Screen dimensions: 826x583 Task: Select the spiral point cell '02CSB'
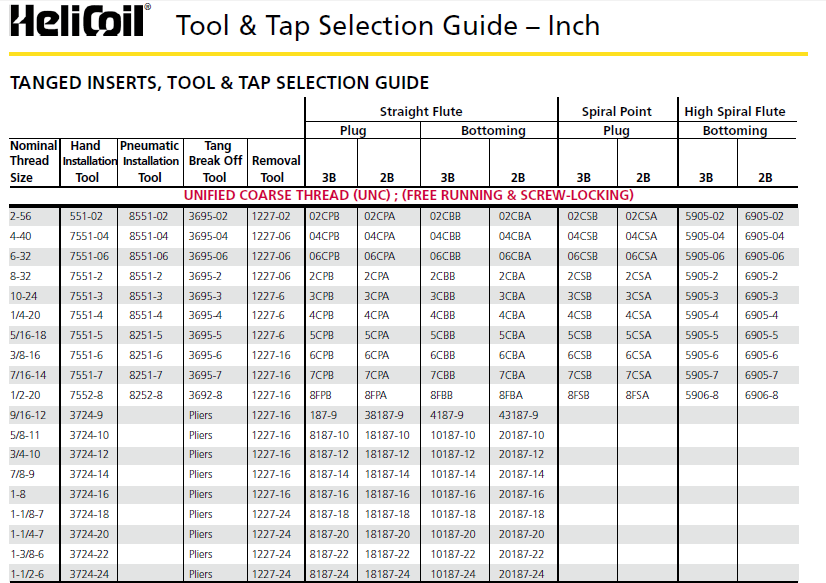pos(583,216)
